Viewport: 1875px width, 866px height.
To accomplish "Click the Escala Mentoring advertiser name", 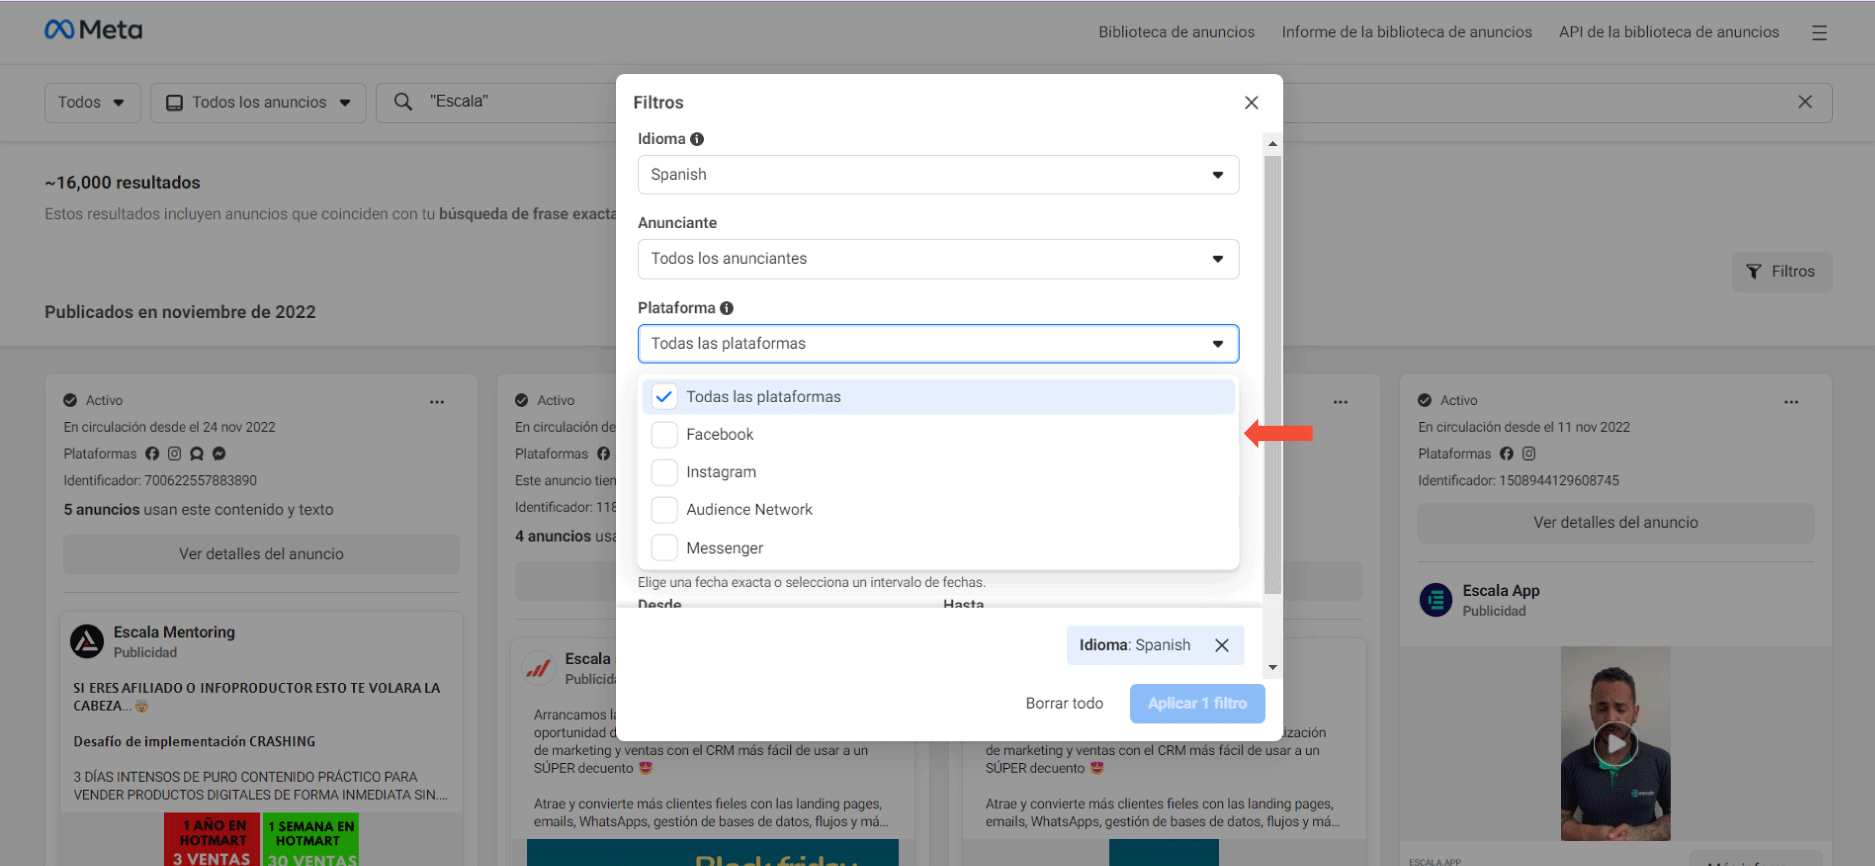I will (x=174, y=632).
